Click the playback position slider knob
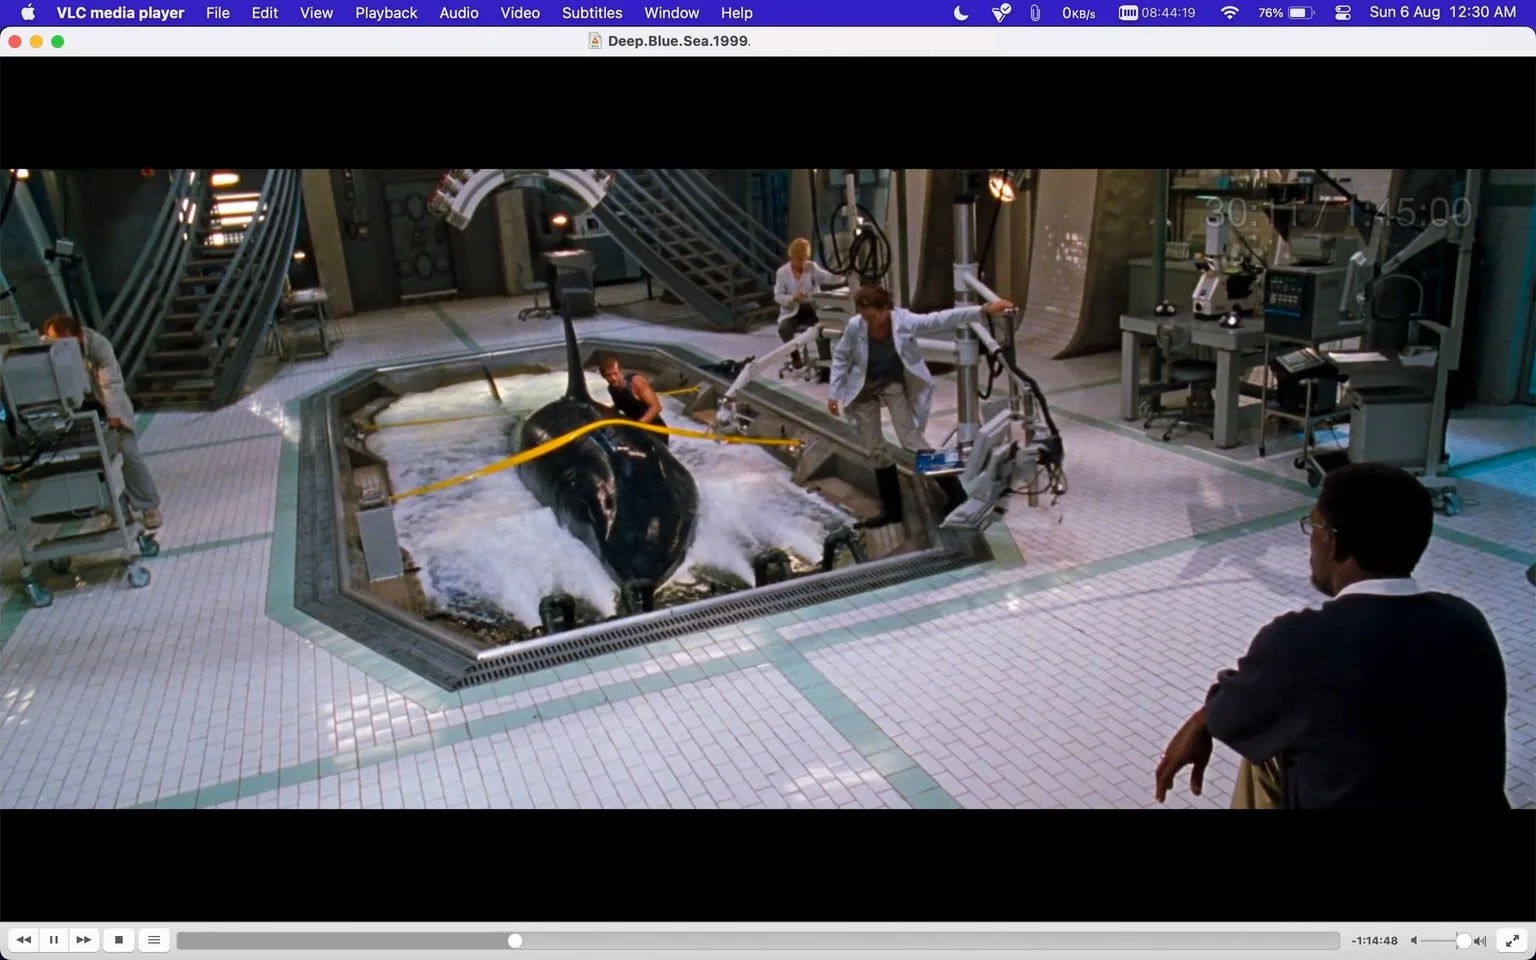 (x=515, y=941)
